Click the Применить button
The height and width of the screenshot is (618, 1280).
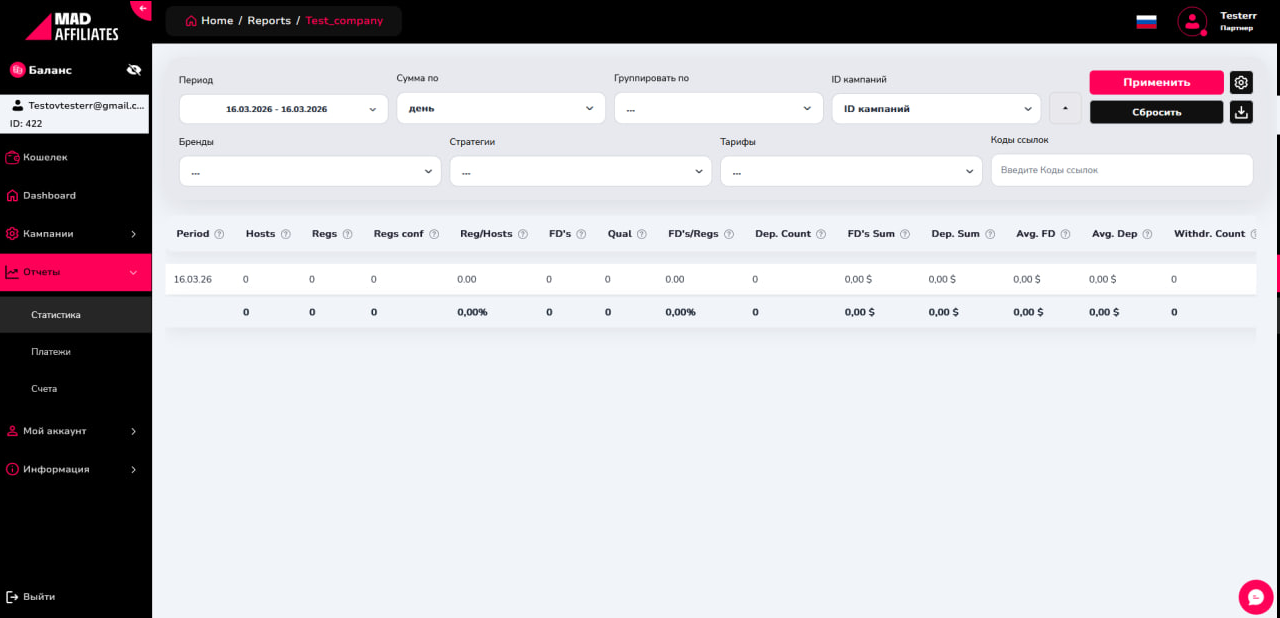click(1156, 83)
